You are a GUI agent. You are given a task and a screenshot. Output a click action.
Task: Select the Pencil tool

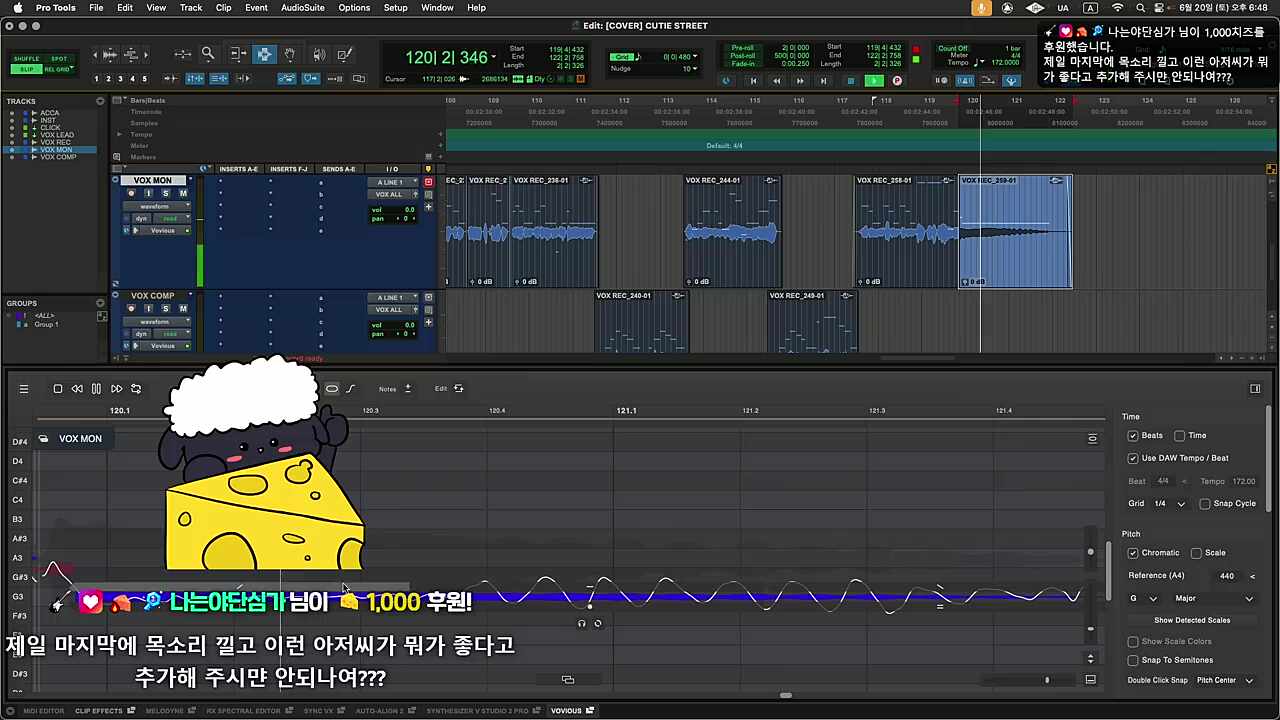tap(345, 54)
